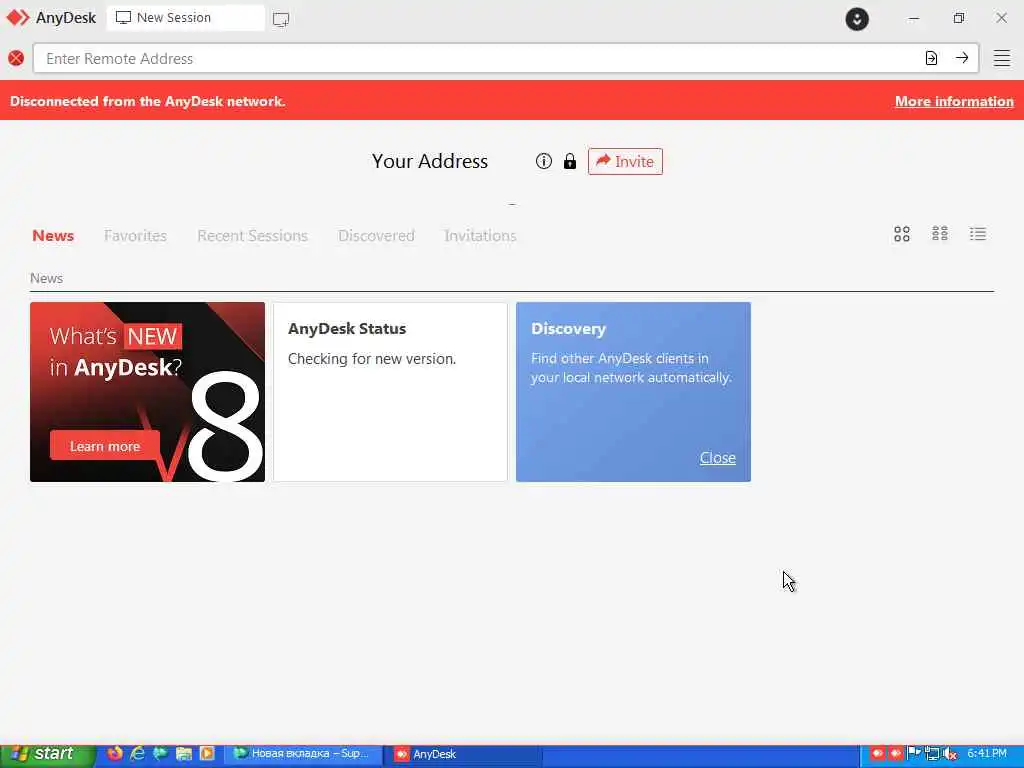
Task: Click the green browser quick launch icon
Action: tap(160, 754)
